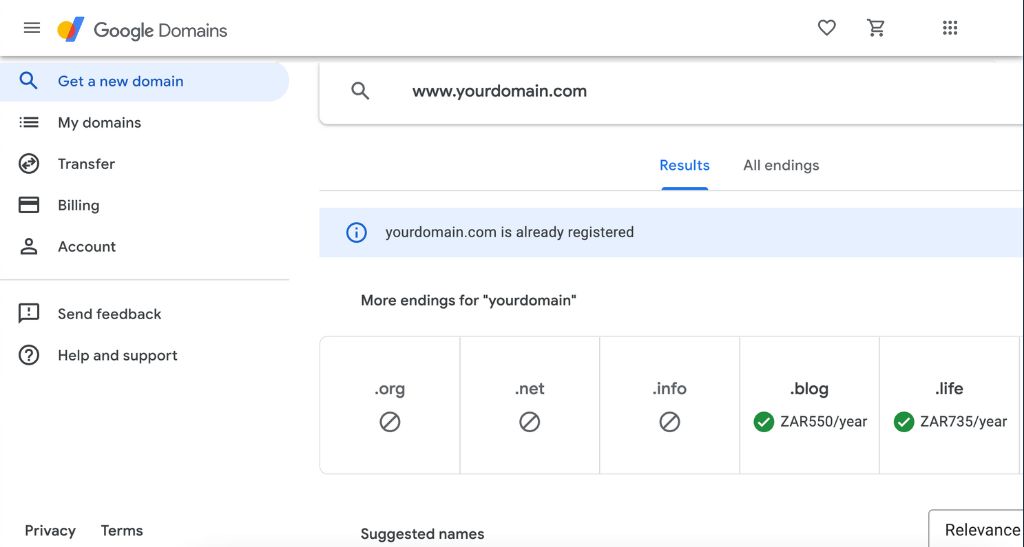Image resolution: width=1024 pixels, height=547 pixels.
Task: Open the hamburger main menu
Action: 32,28
